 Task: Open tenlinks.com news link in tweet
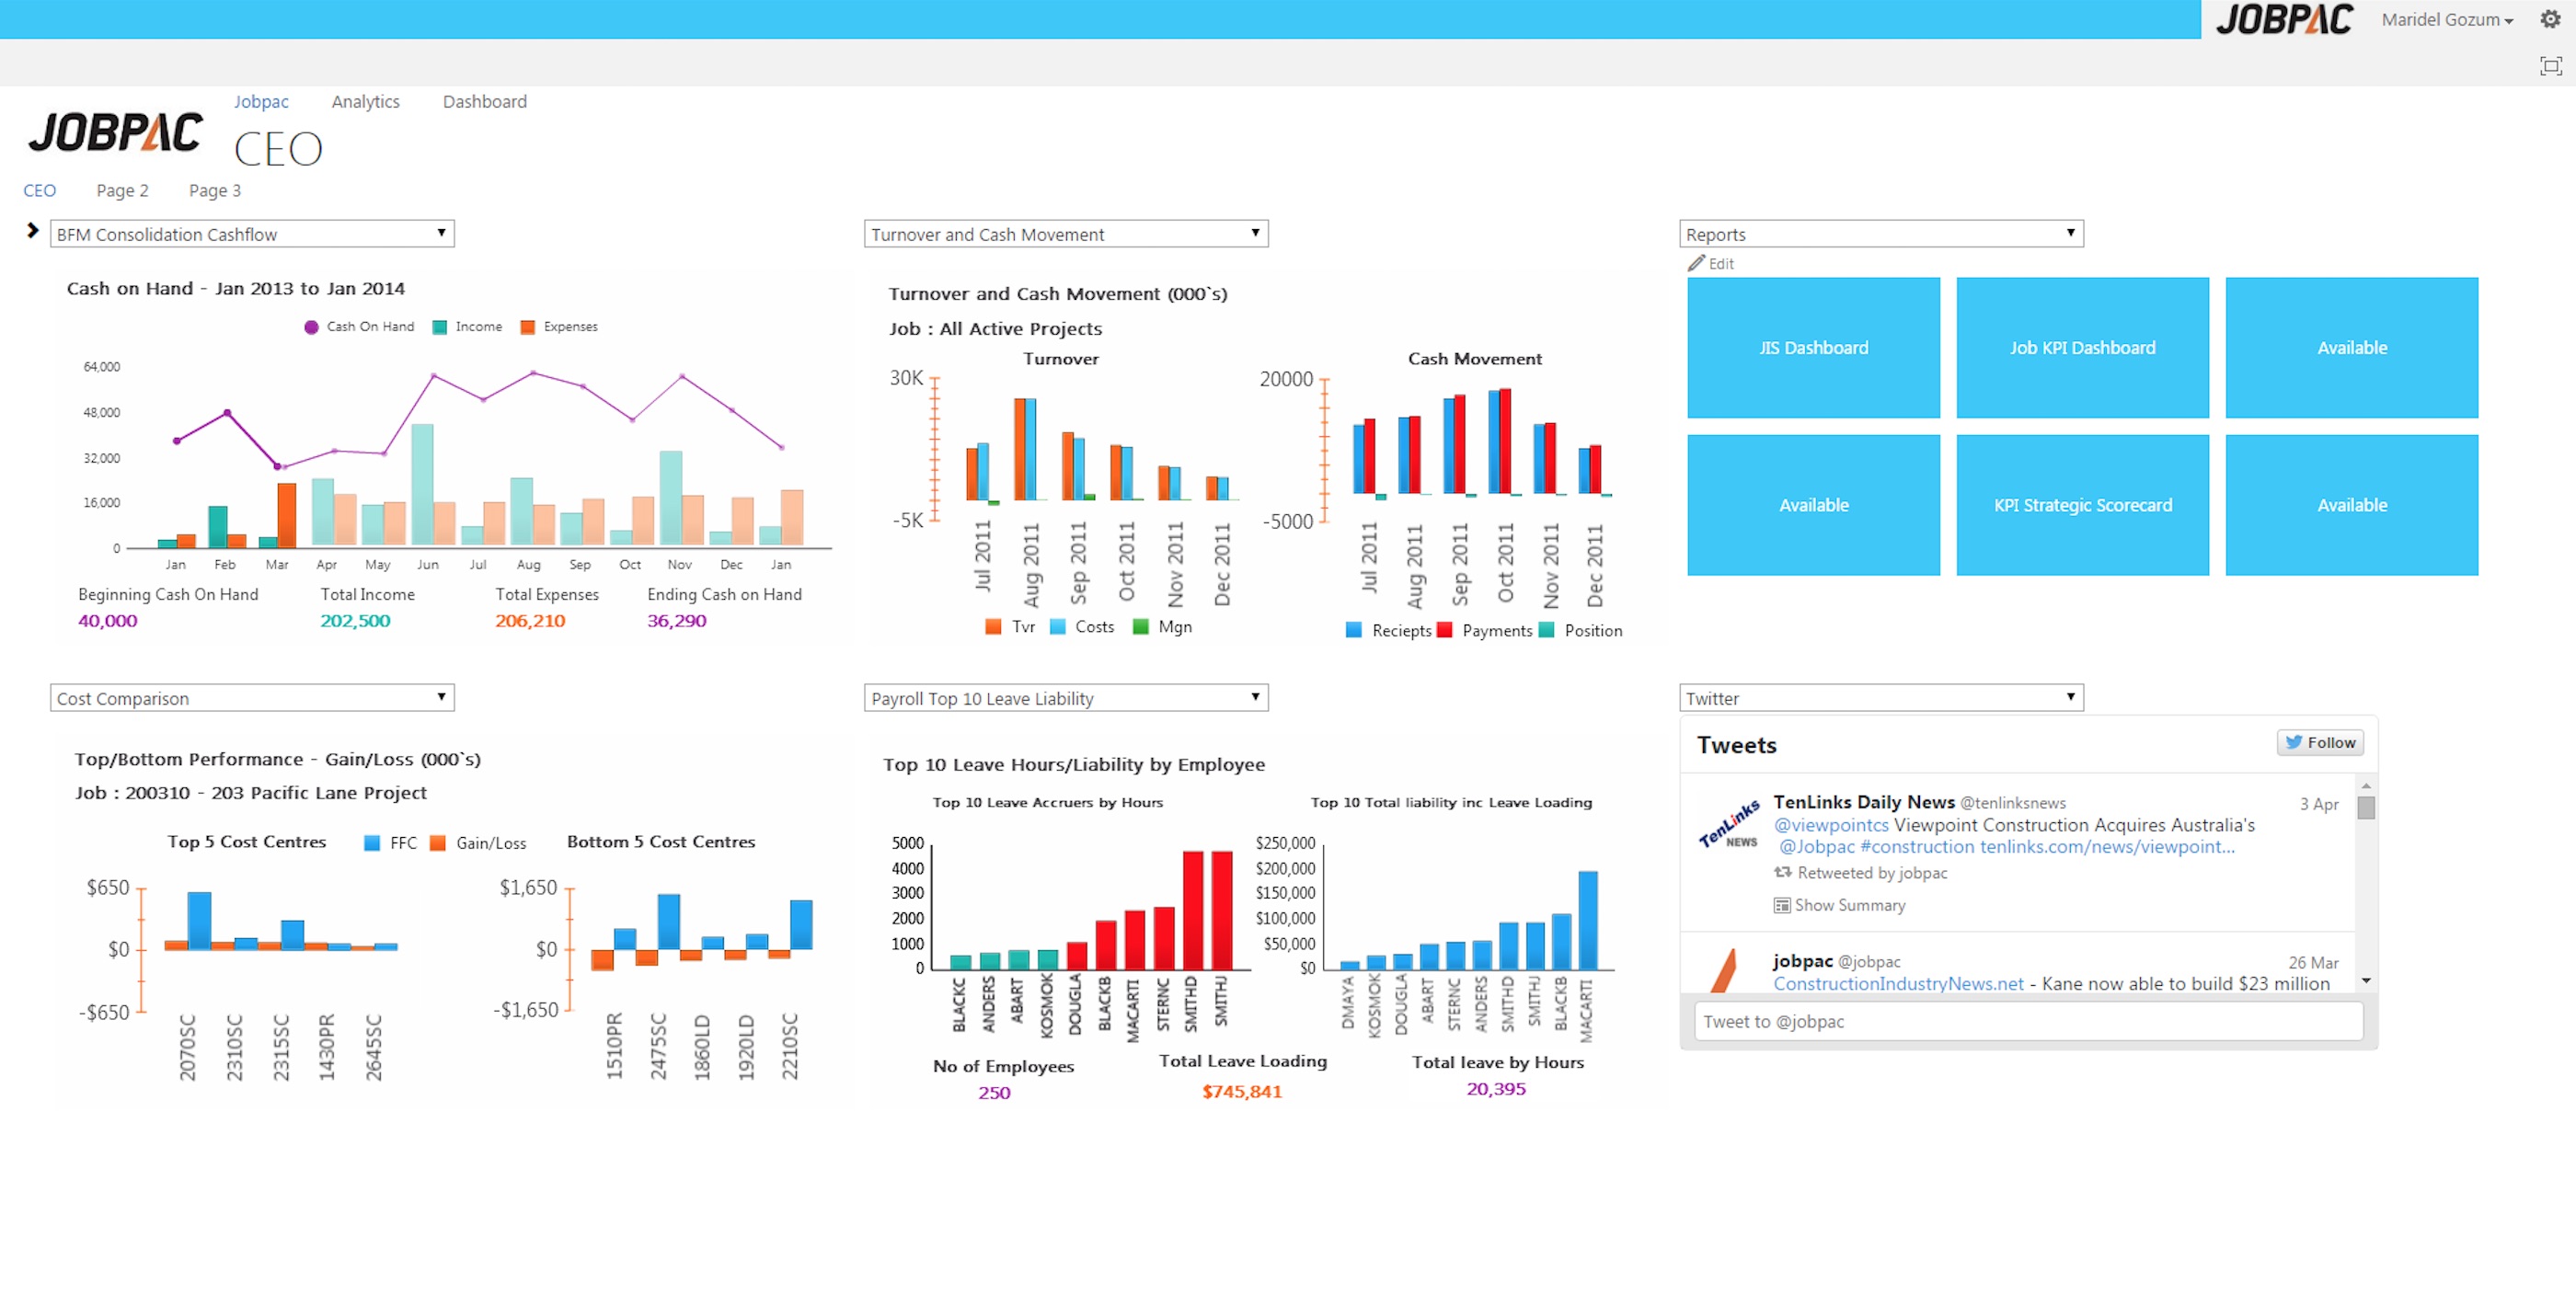pyautogui.click(x=2106, y=846)
